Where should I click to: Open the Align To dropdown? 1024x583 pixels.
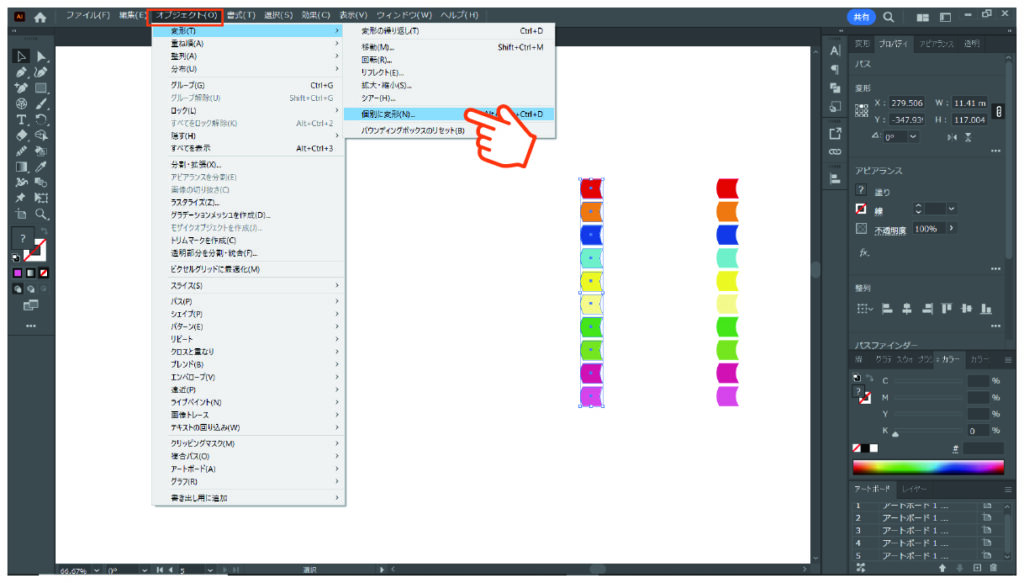865,309
